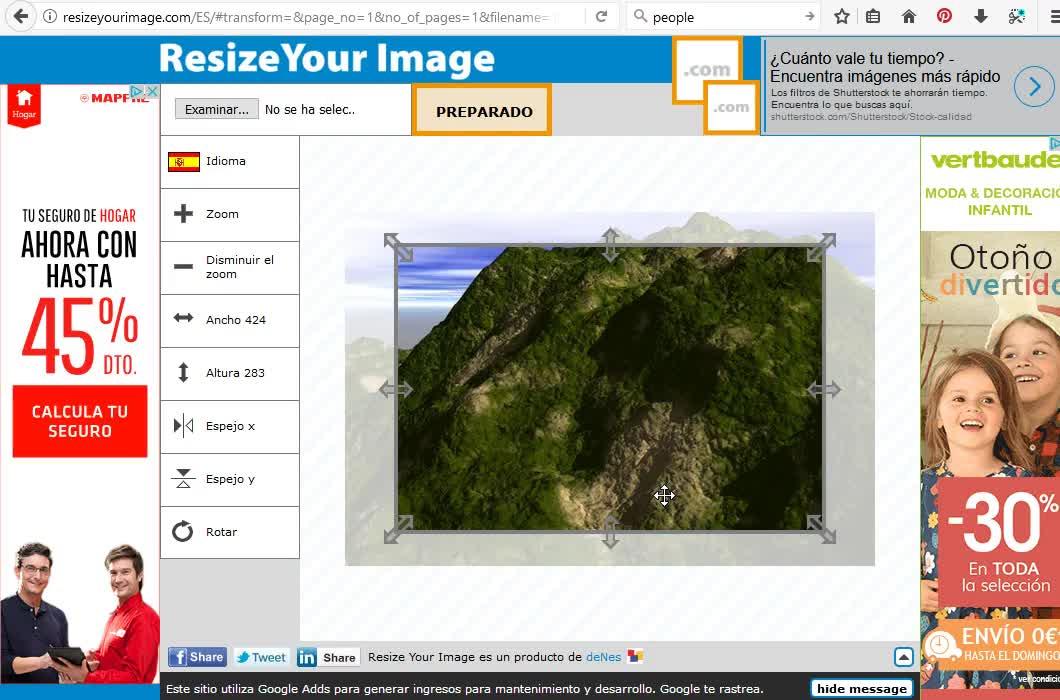The height and width of the screenshot is (700, 1060).
Task: Grab the top-right corner crop handle
Action: 821,248
